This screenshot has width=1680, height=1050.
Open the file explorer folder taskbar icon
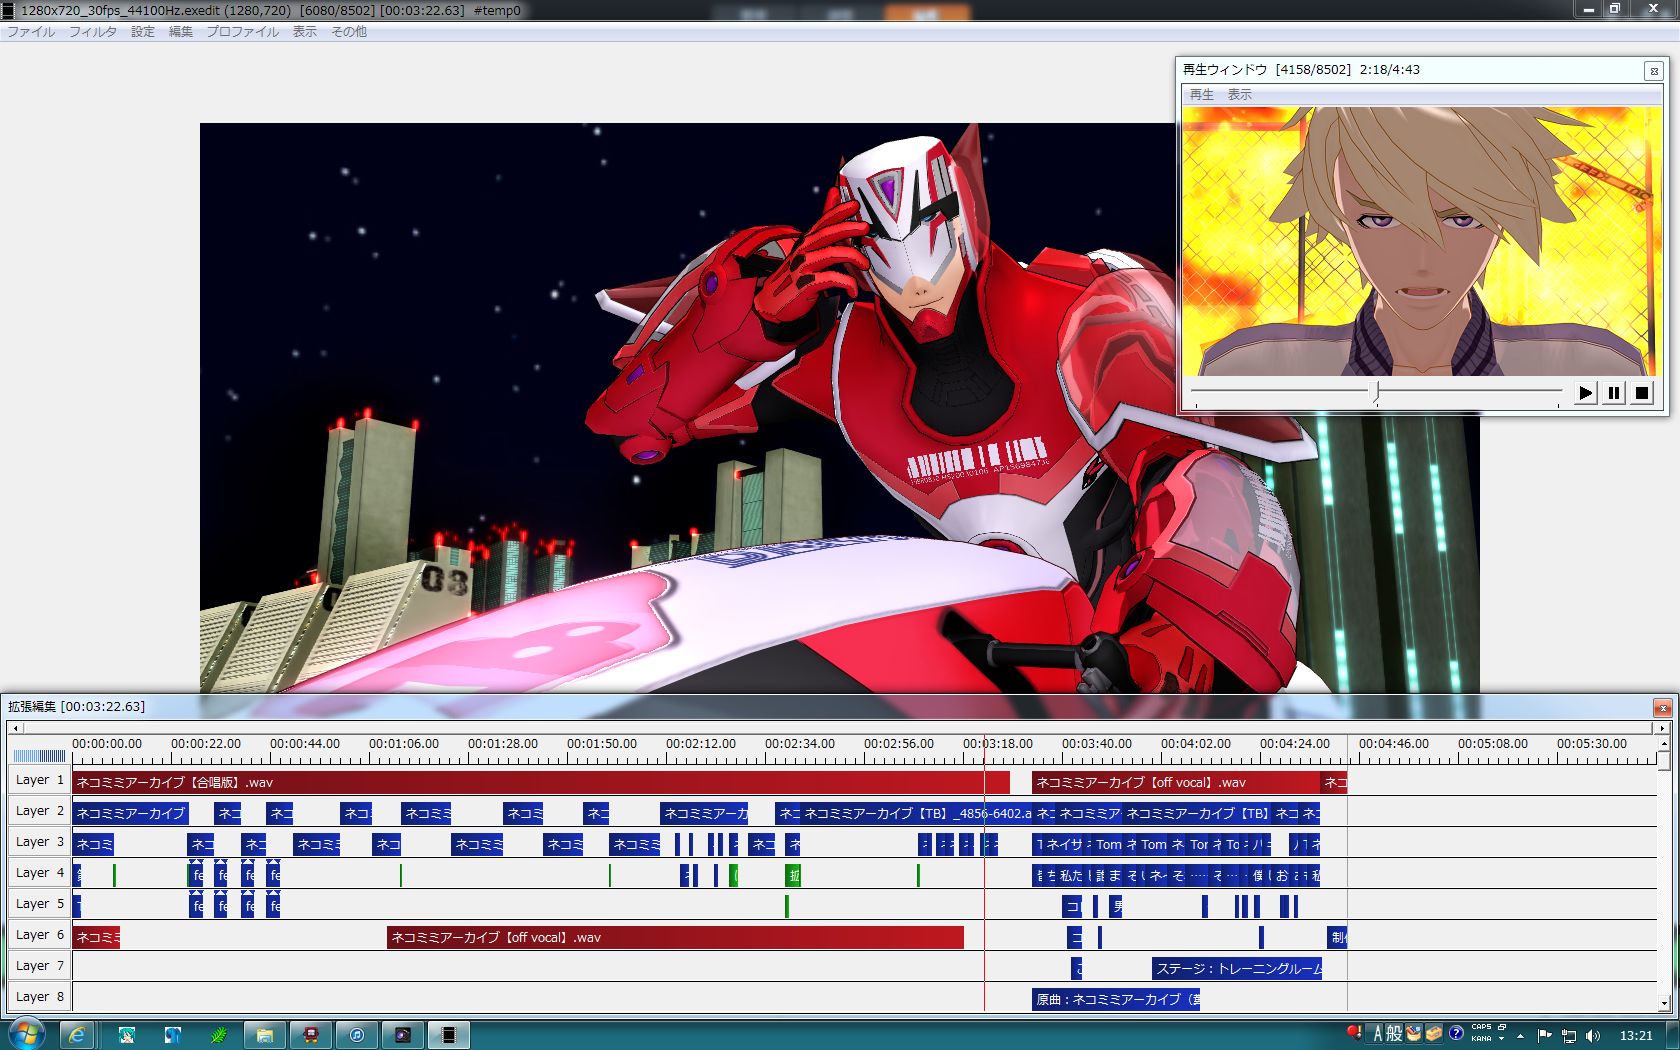click(x=265, y=1035)
